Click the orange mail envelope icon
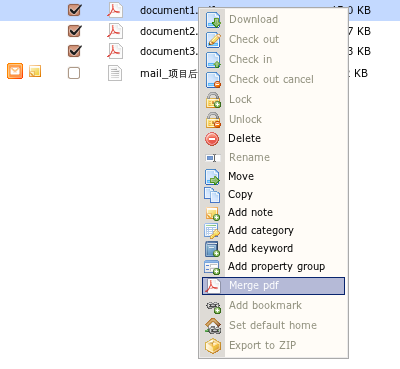 coord(15,71)
